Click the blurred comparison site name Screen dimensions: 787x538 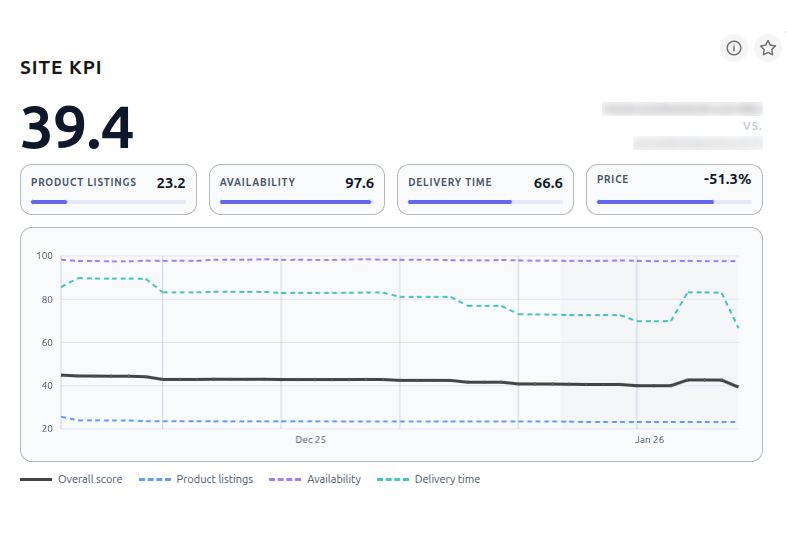point(682,108)
